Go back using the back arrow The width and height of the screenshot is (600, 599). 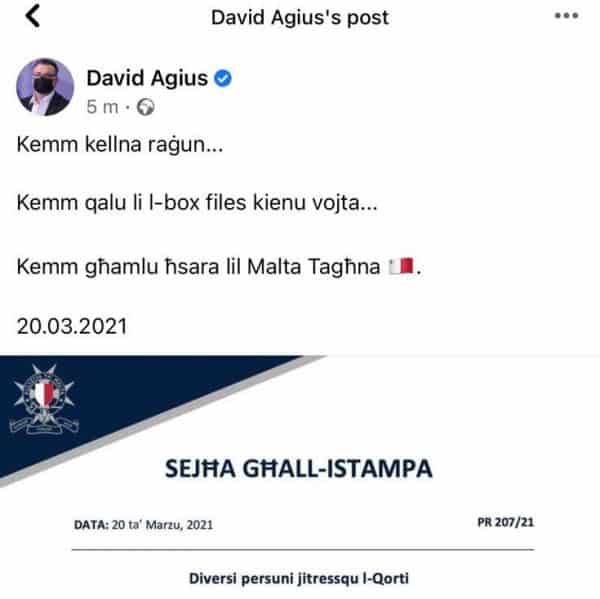click(x=33, y=16)
